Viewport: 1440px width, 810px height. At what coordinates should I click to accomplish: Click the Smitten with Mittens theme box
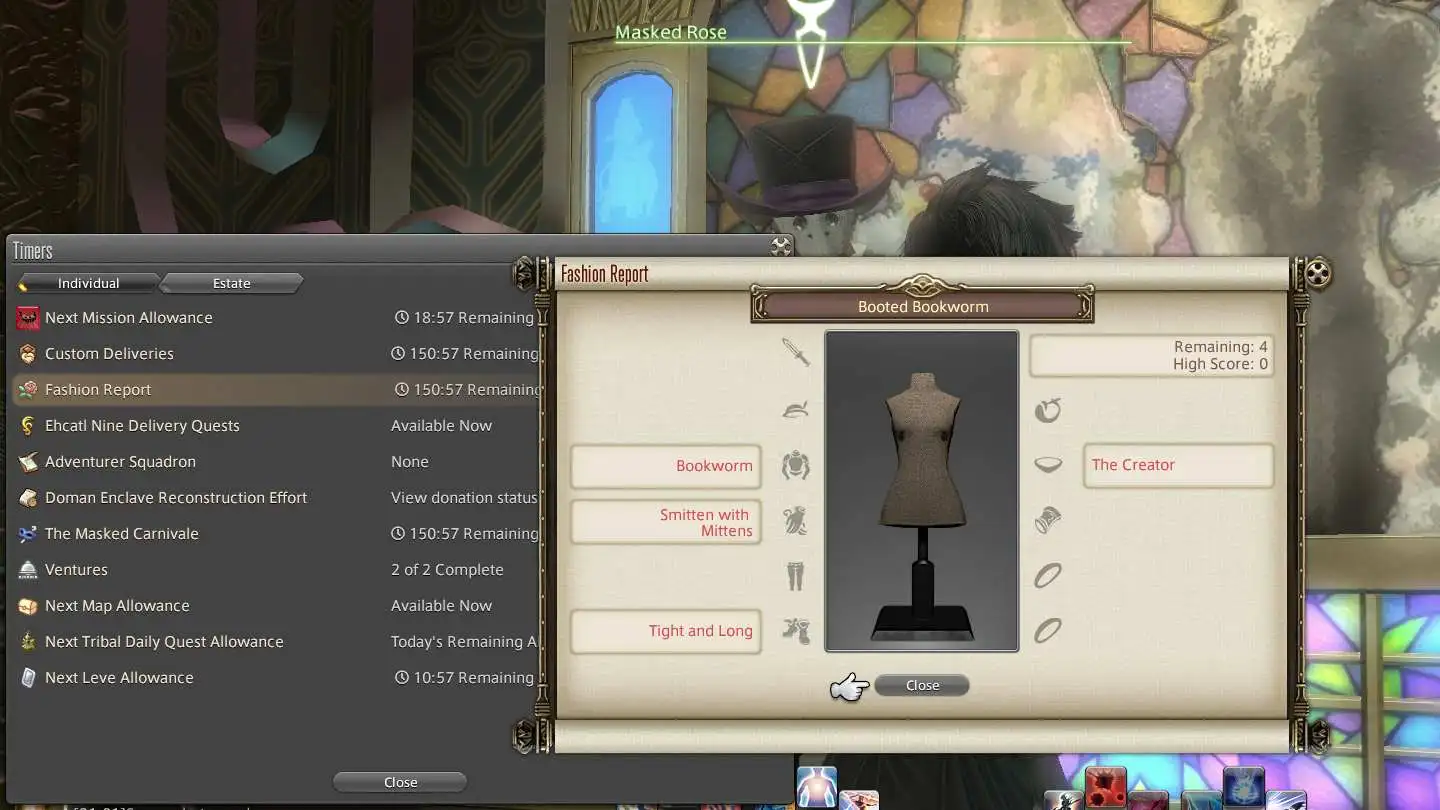pyautogui.click(x=666, y=522)
